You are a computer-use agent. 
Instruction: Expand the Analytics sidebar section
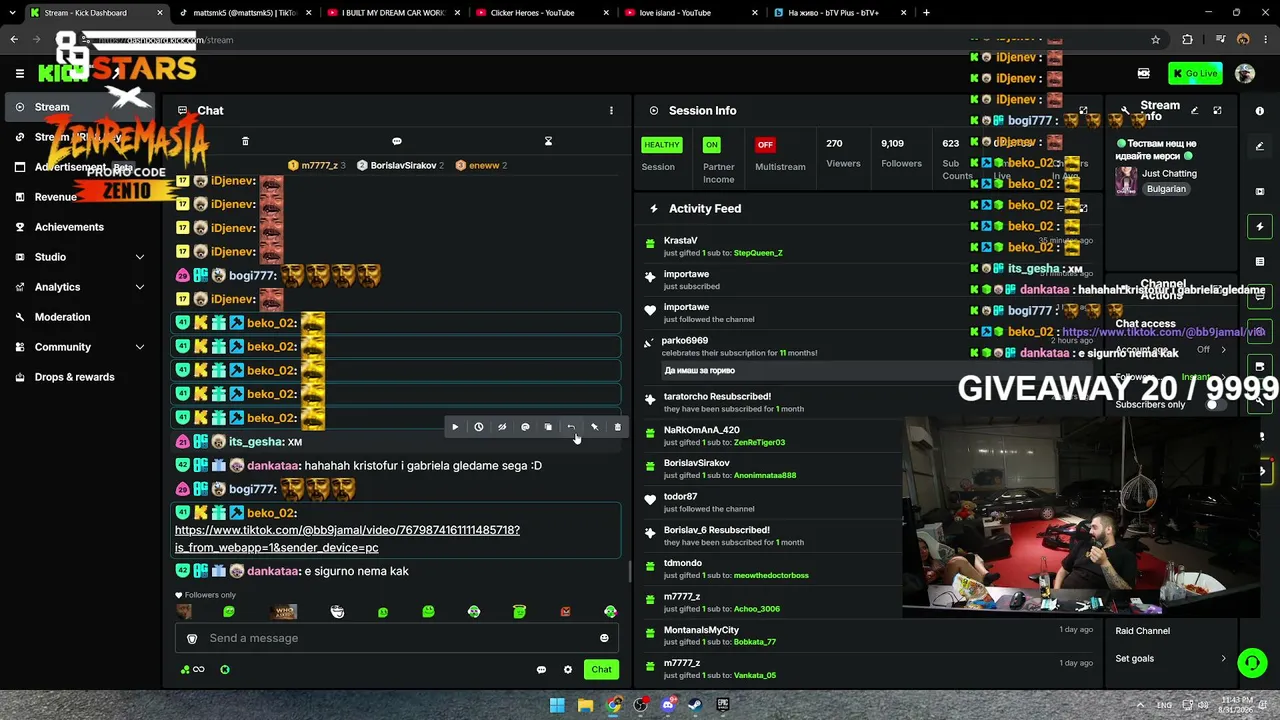pos(140,287)
